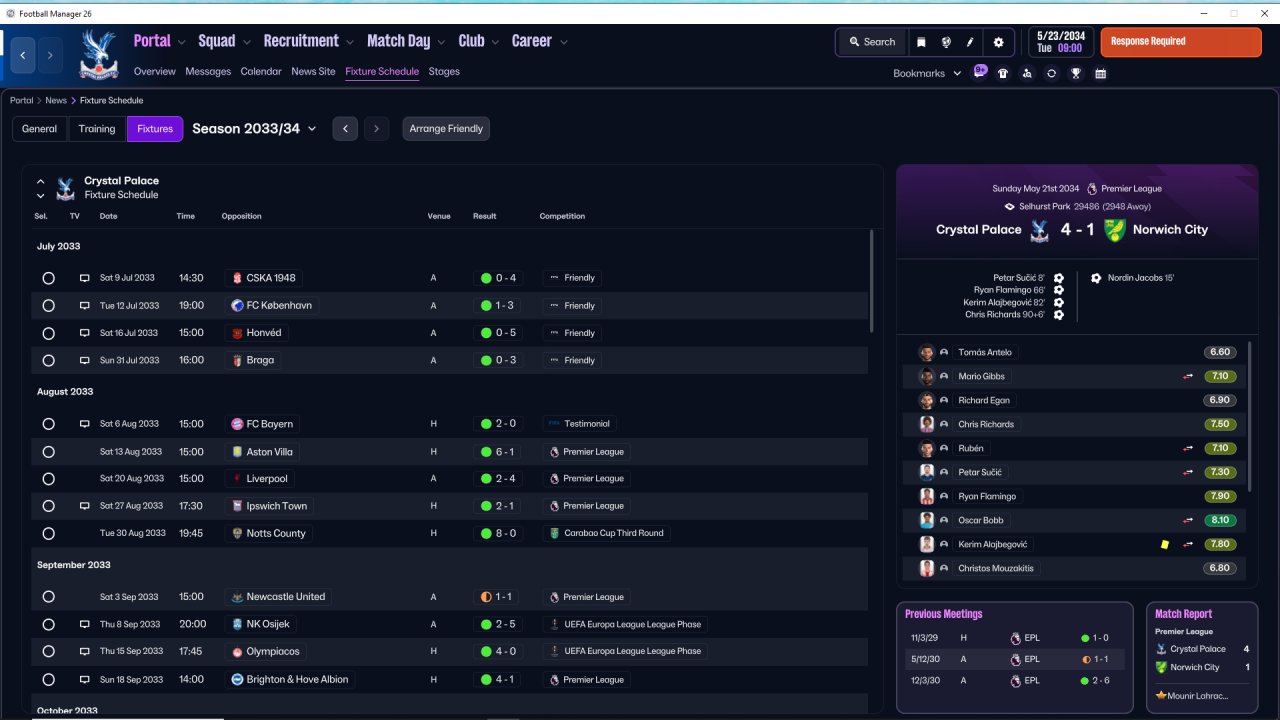Viewport: 1280px width, 720px height.
Task: Click the TV icon for the Ipswich Town fixture
Action: coord(85,506)
